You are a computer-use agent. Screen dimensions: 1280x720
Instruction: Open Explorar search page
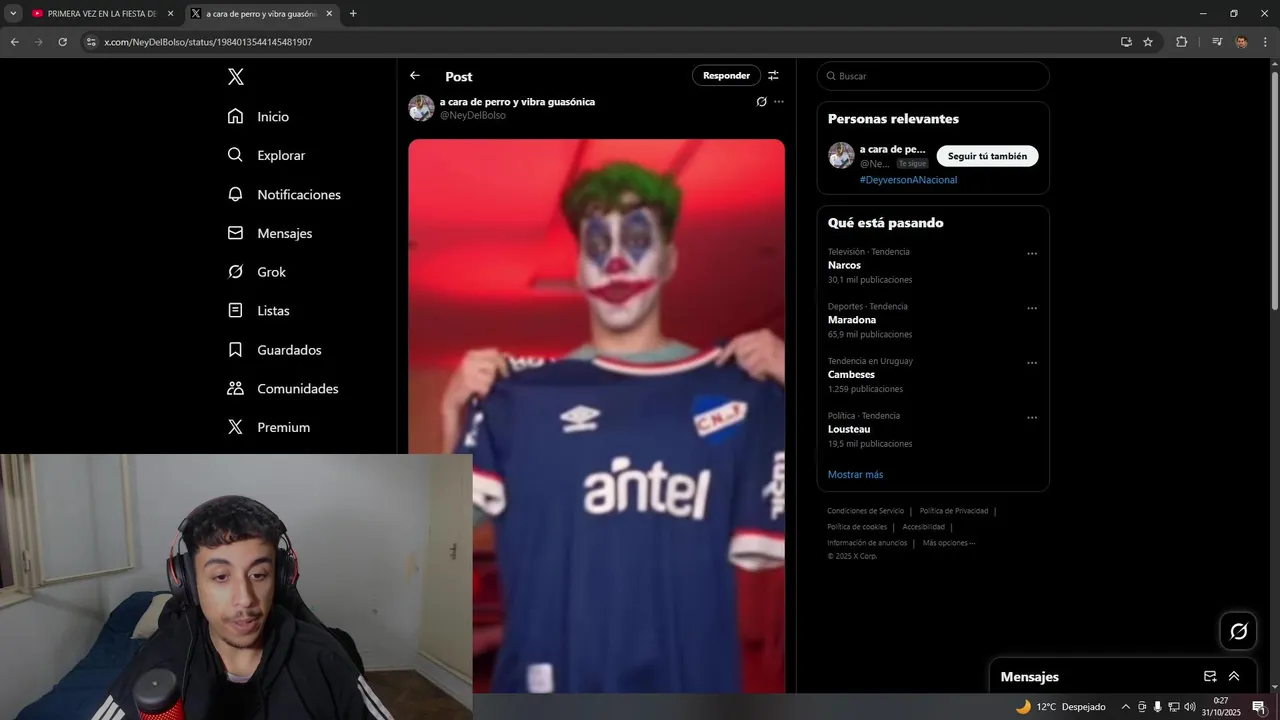point(266,155)
